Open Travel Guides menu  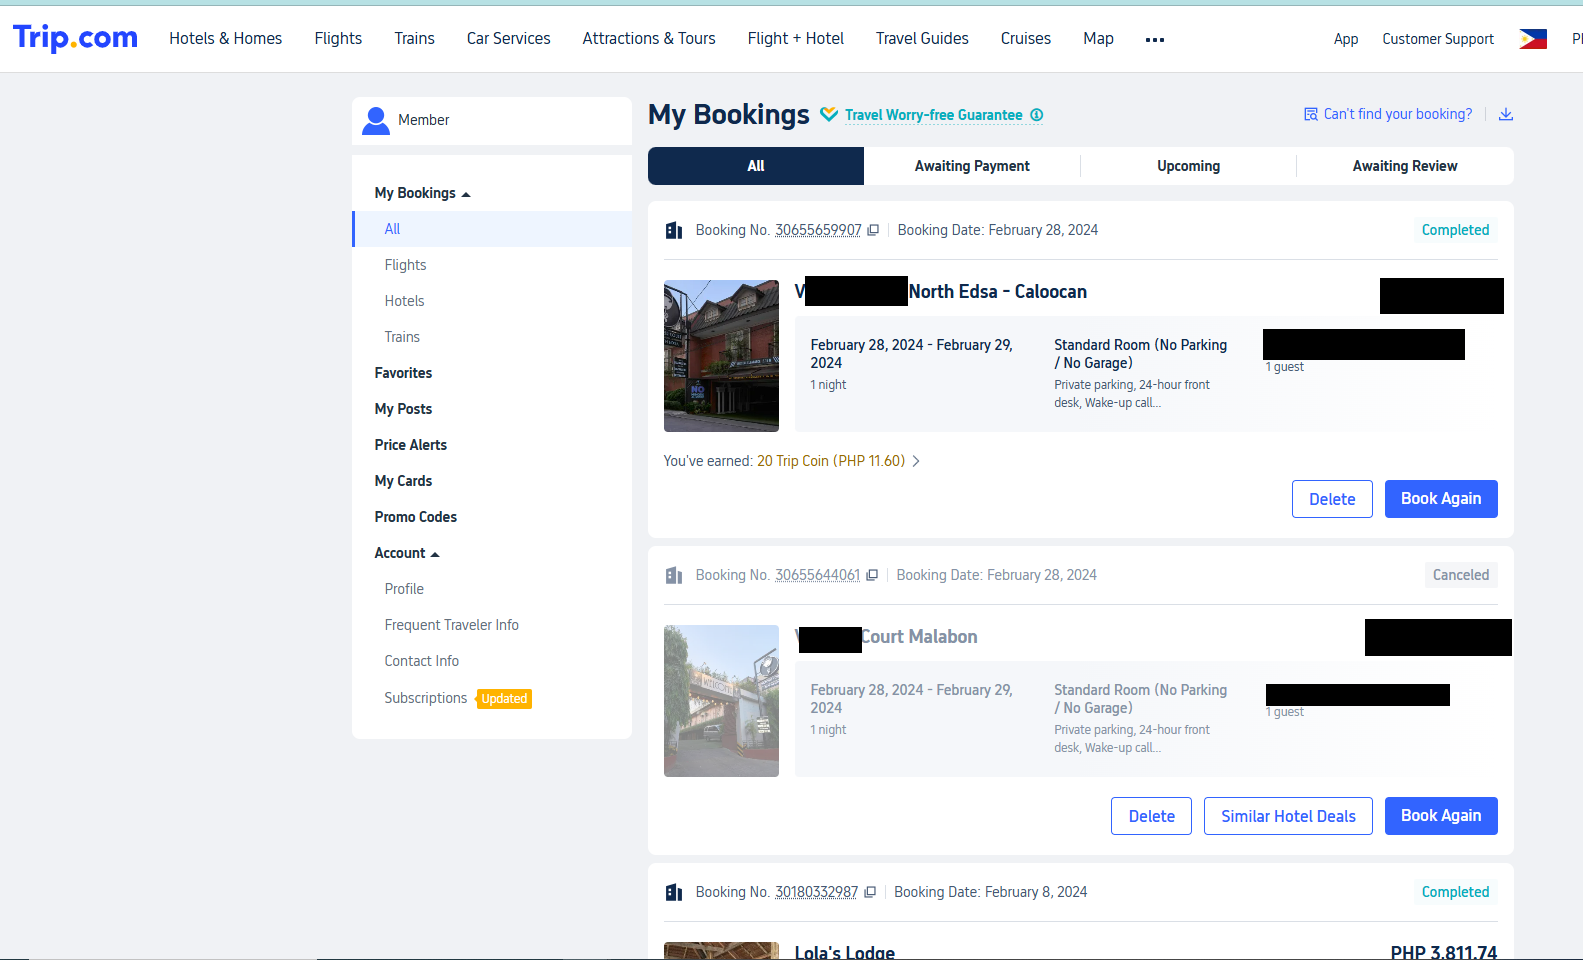pos(922,38)
